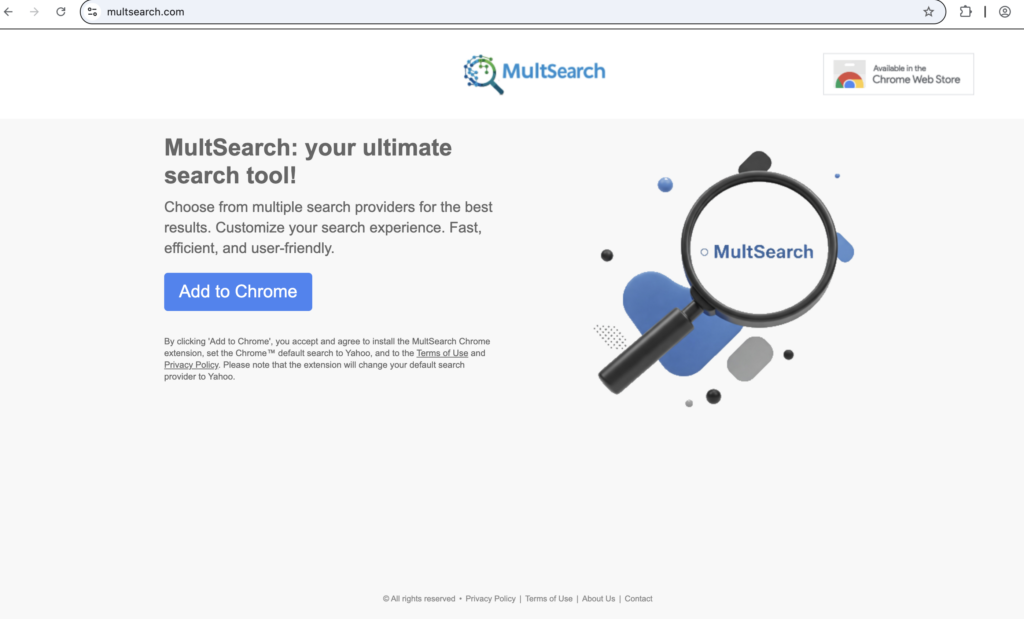Open Privacy Policy link in footer
1024x619 pixels.
pyautogui.click(x=490, y=599)
